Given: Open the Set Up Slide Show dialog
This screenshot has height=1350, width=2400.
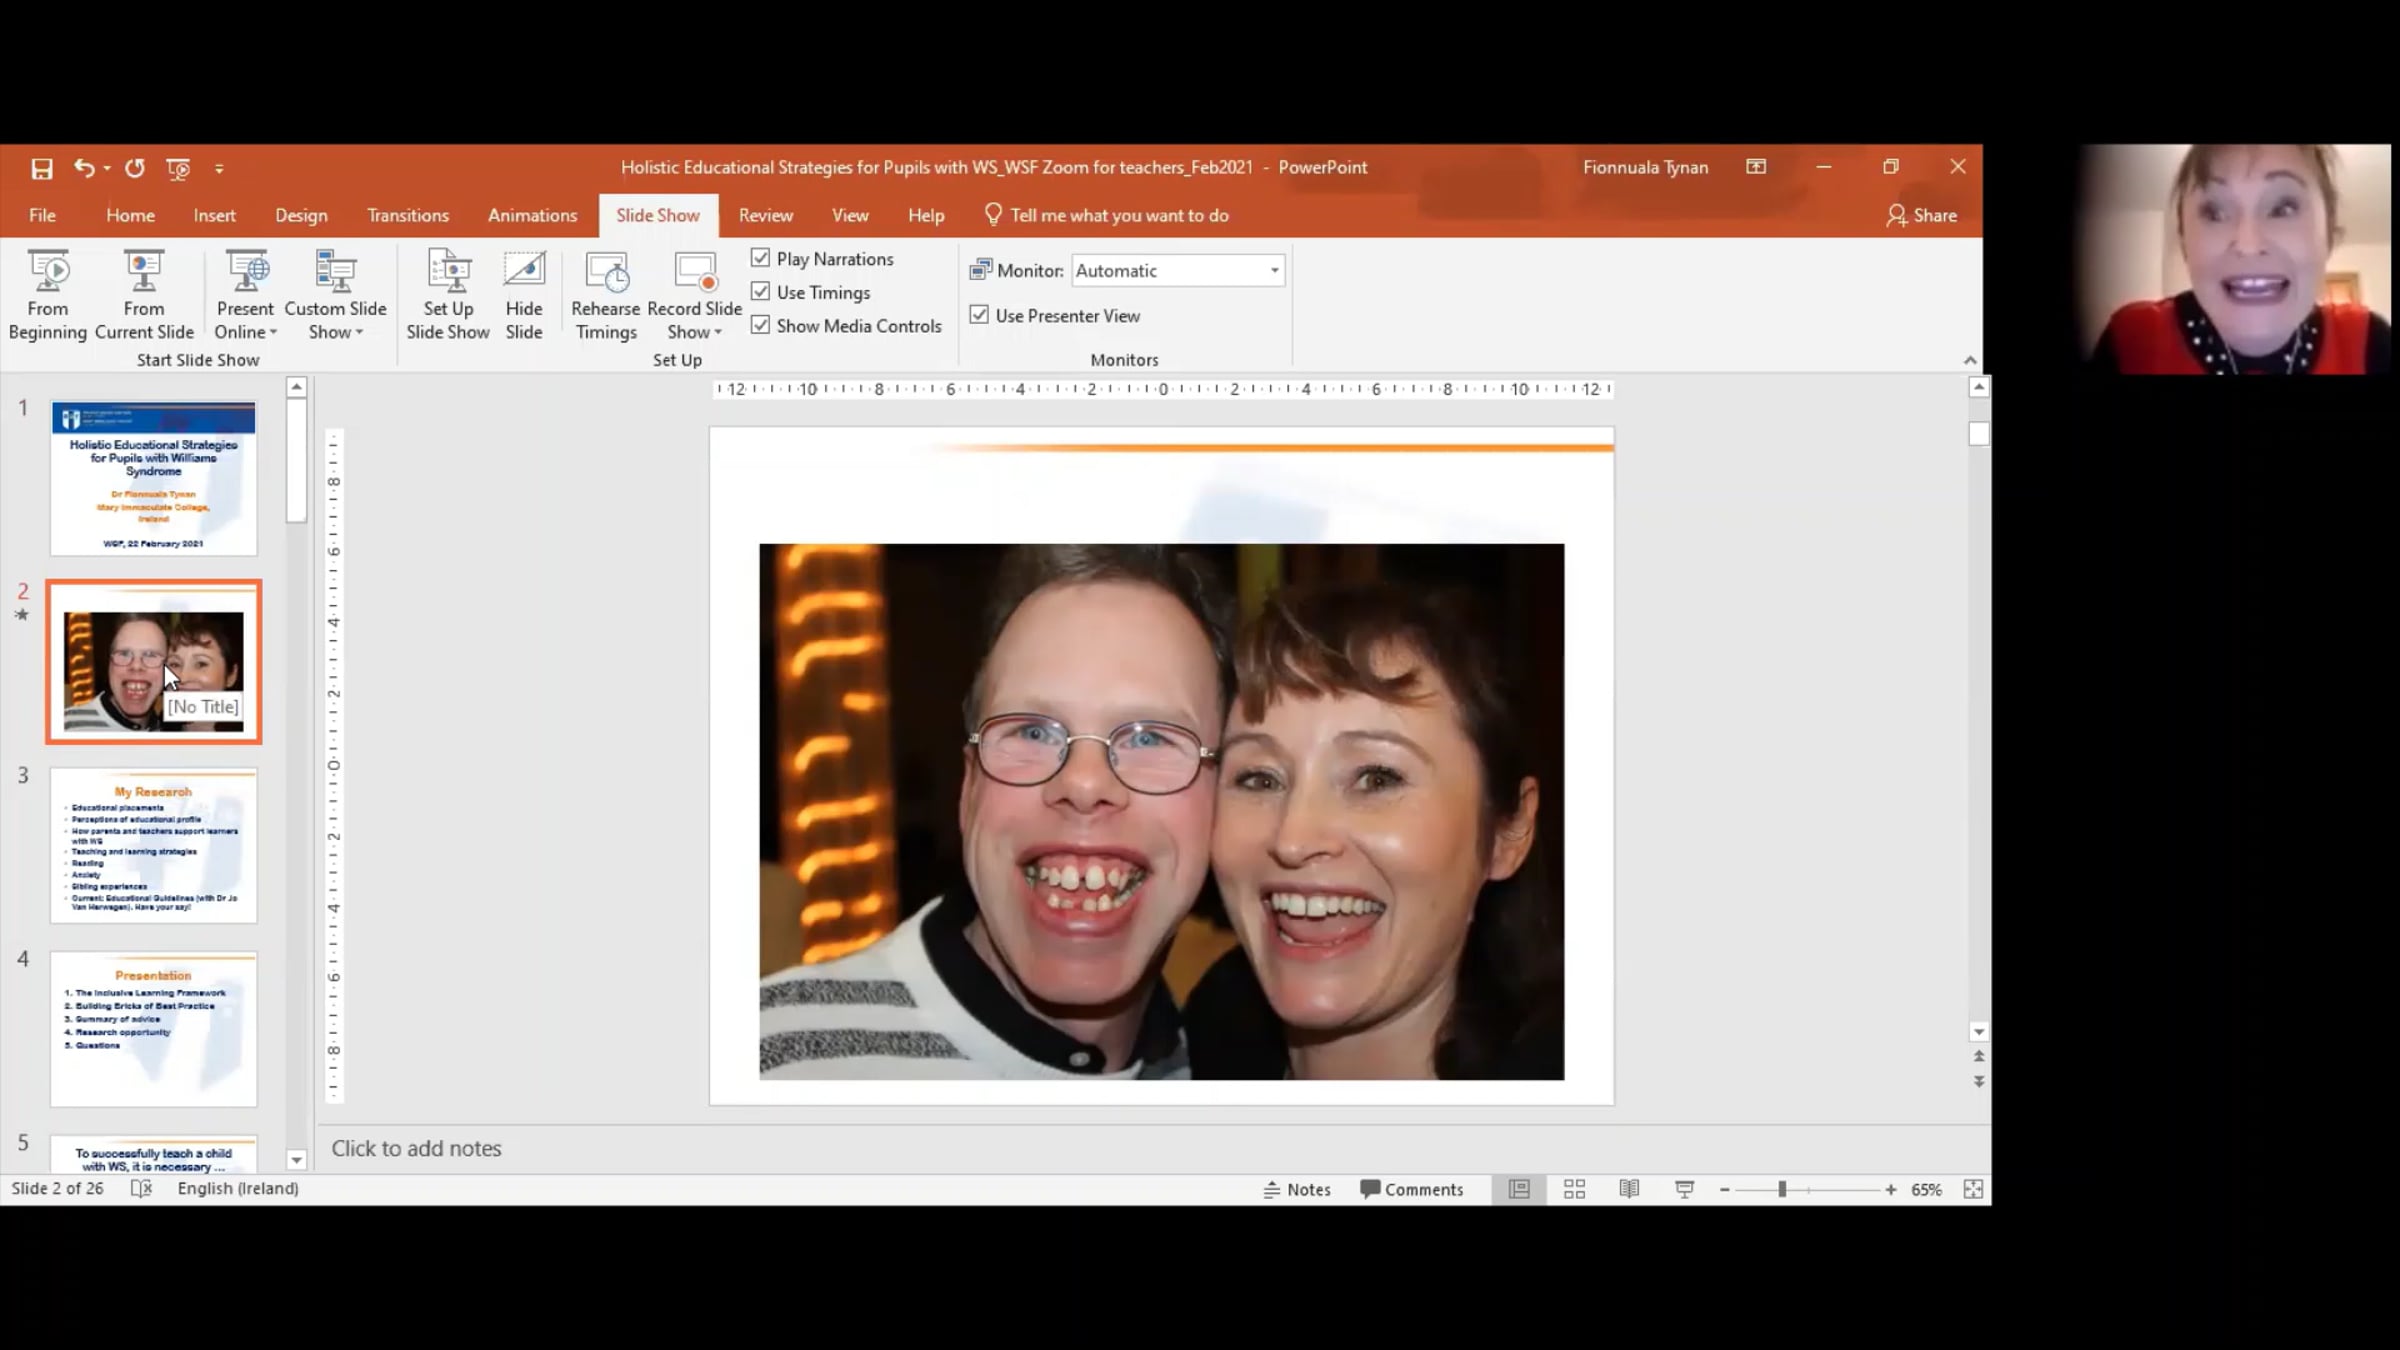Looking at the screenshot, I should tap(448, 295).
